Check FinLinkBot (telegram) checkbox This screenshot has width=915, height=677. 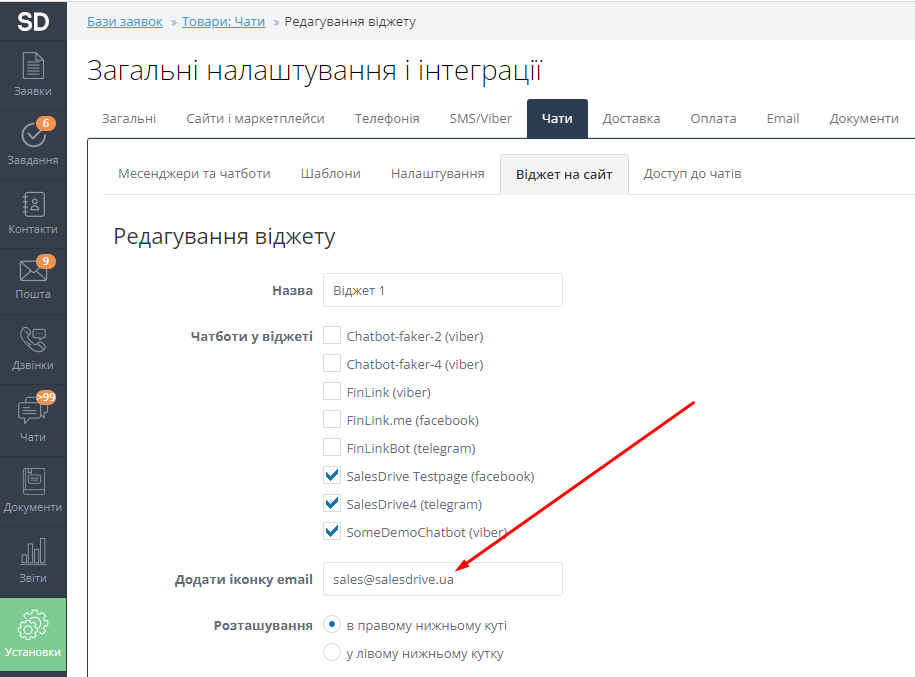[332, 448]
